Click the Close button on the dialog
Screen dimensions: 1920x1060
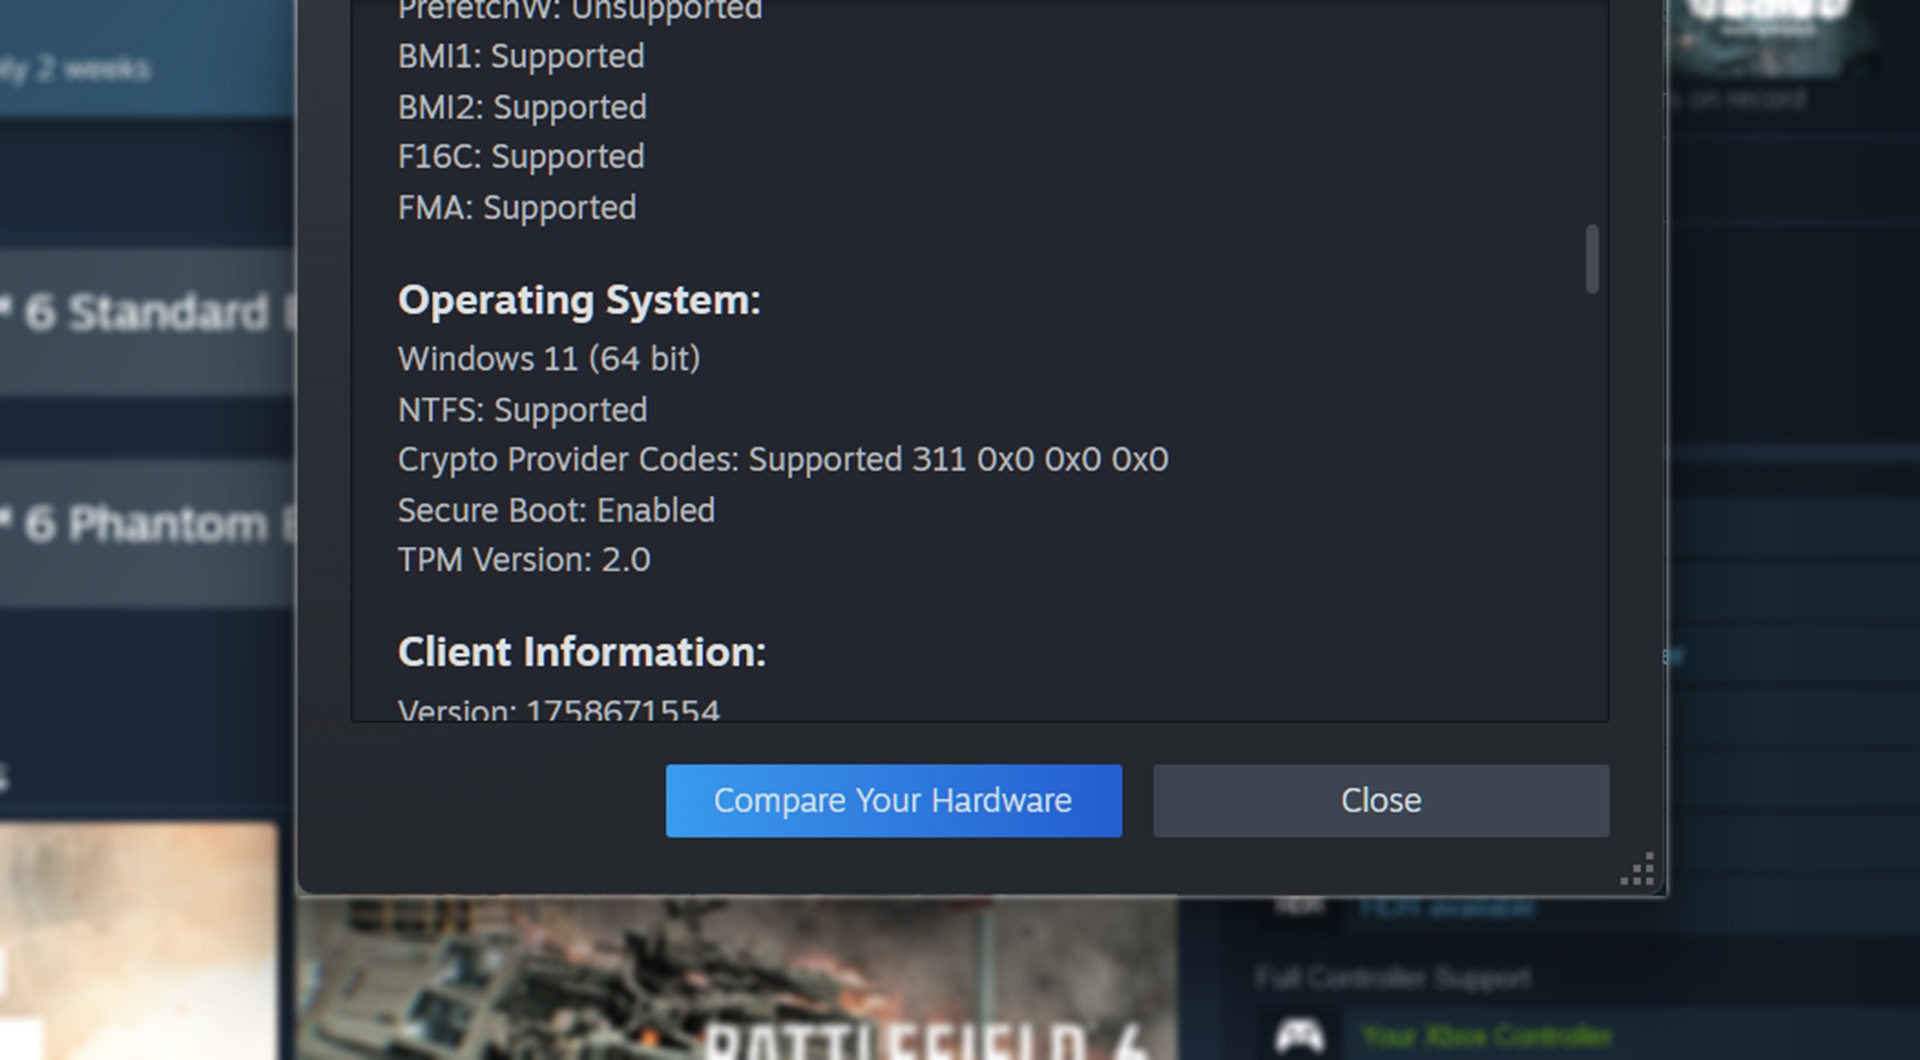click(1380, 800)
